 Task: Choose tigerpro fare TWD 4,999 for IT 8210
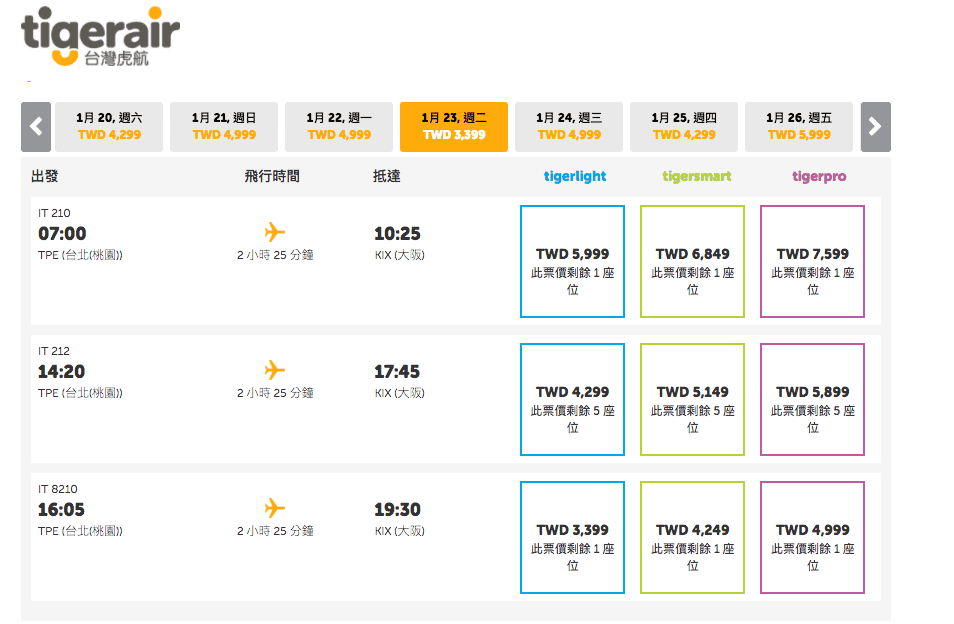coord(812,537)
